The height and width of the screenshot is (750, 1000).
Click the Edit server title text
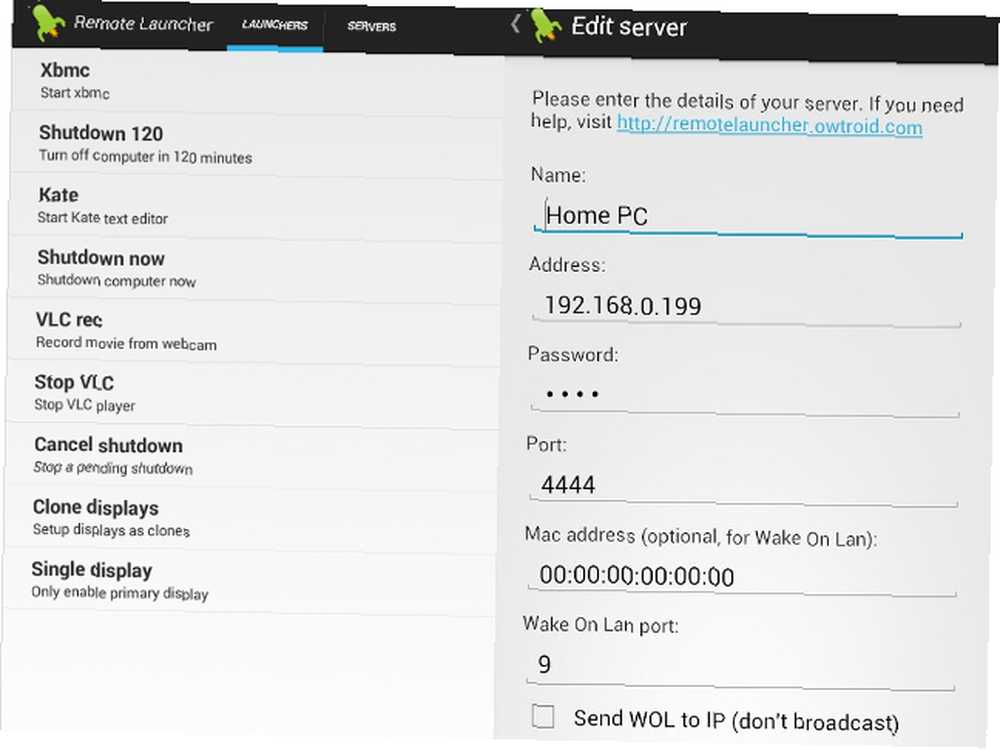[x=629, y=27]
